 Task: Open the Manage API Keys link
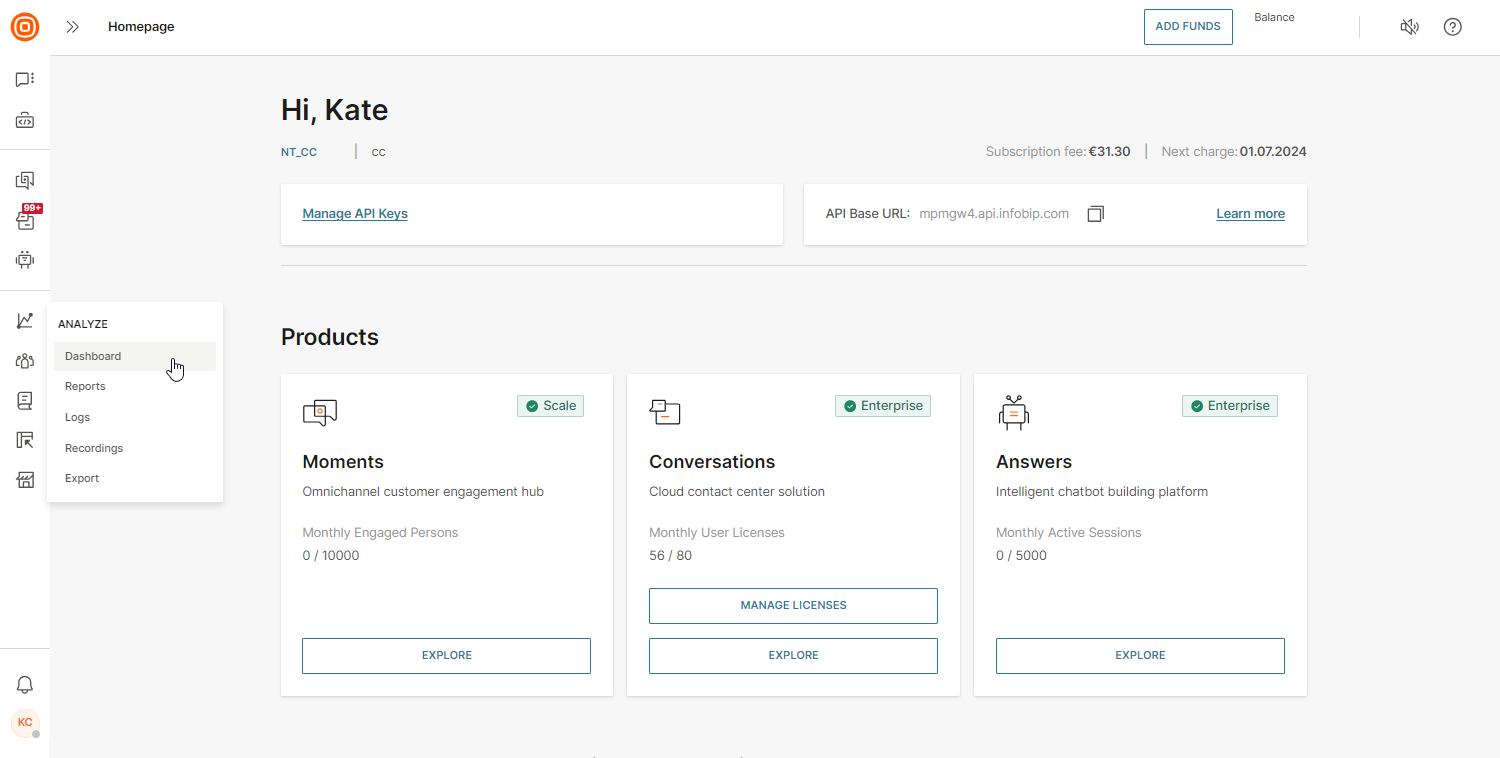(x=355, y=214)
